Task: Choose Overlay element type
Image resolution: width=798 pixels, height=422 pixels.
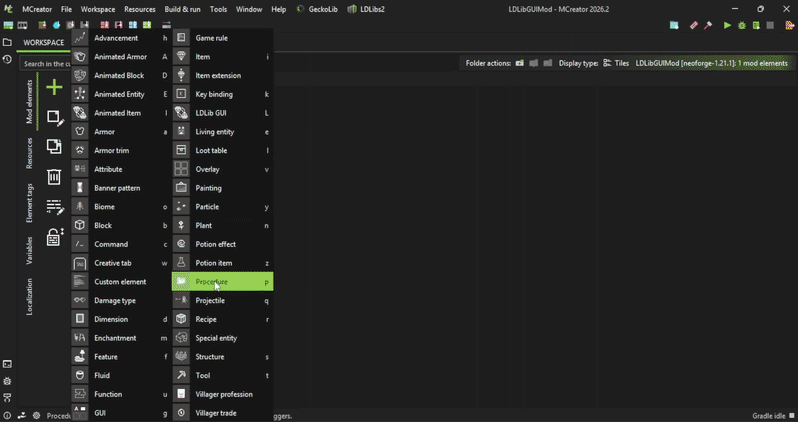Action: [x=222, y=169]
